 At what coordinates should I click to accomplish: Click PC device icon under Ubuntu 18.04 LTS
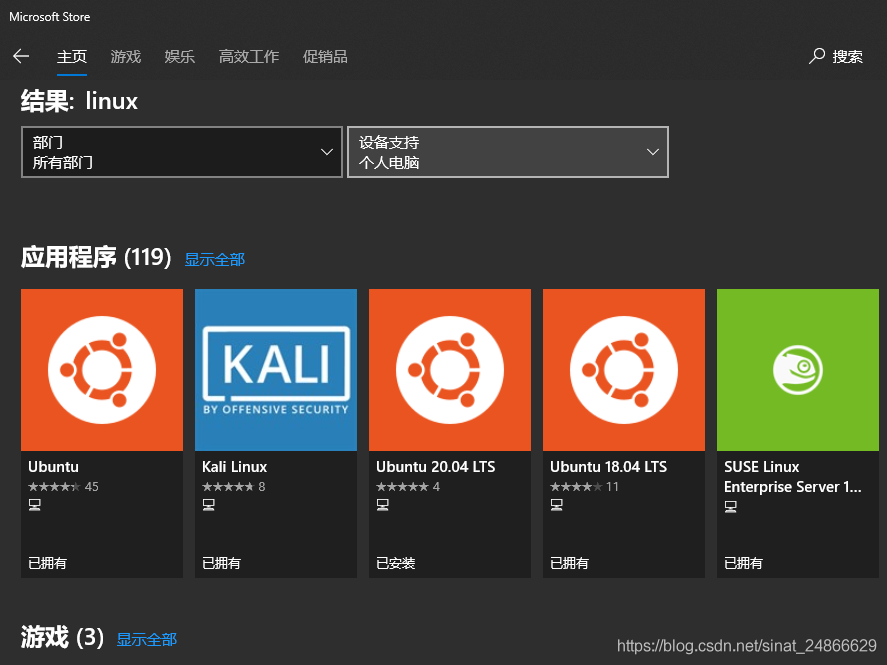tap(557, 504)
